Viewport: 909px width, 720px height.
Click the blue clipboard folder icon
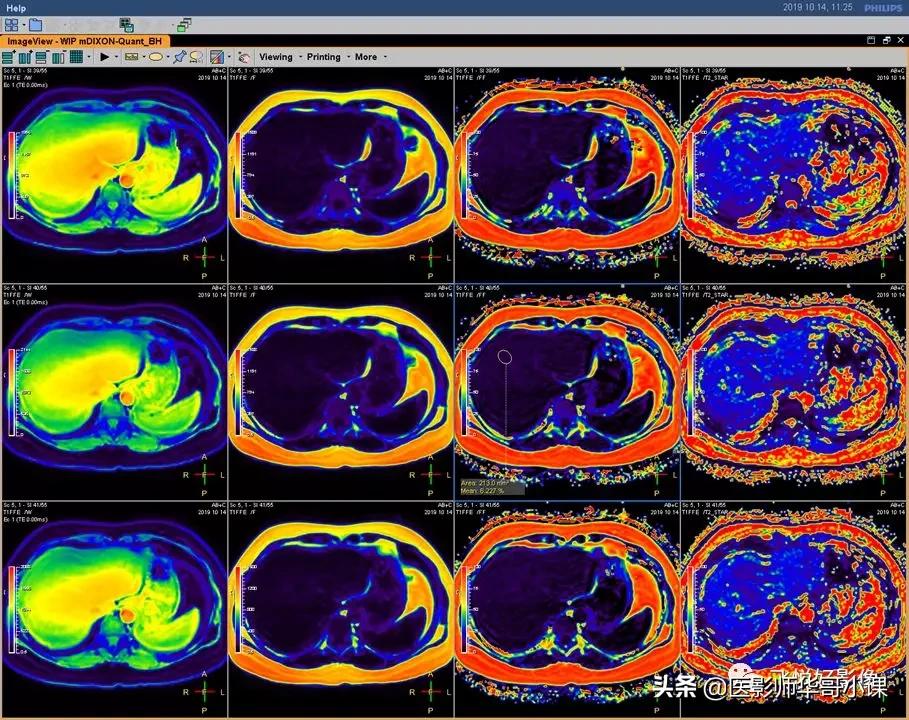(35, 24)
